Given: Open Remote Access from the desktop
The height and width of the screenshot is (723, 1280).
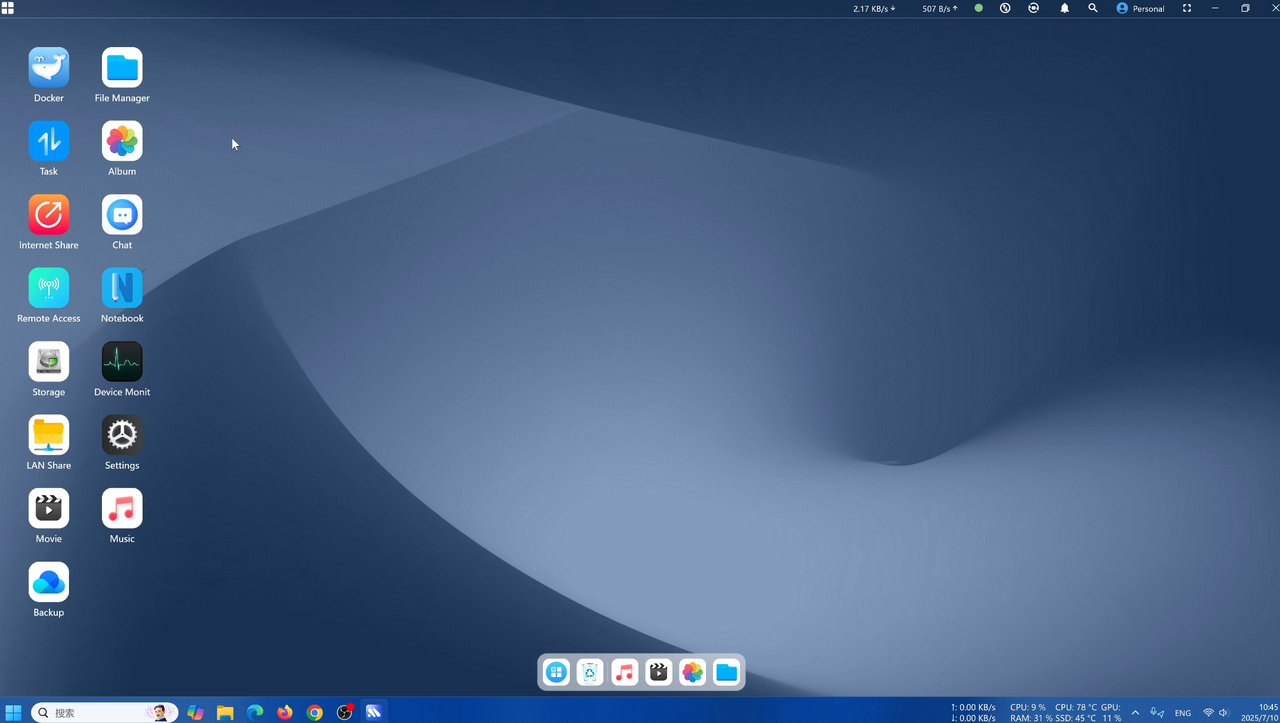Looking at the screenshot, I should [48, 288].
